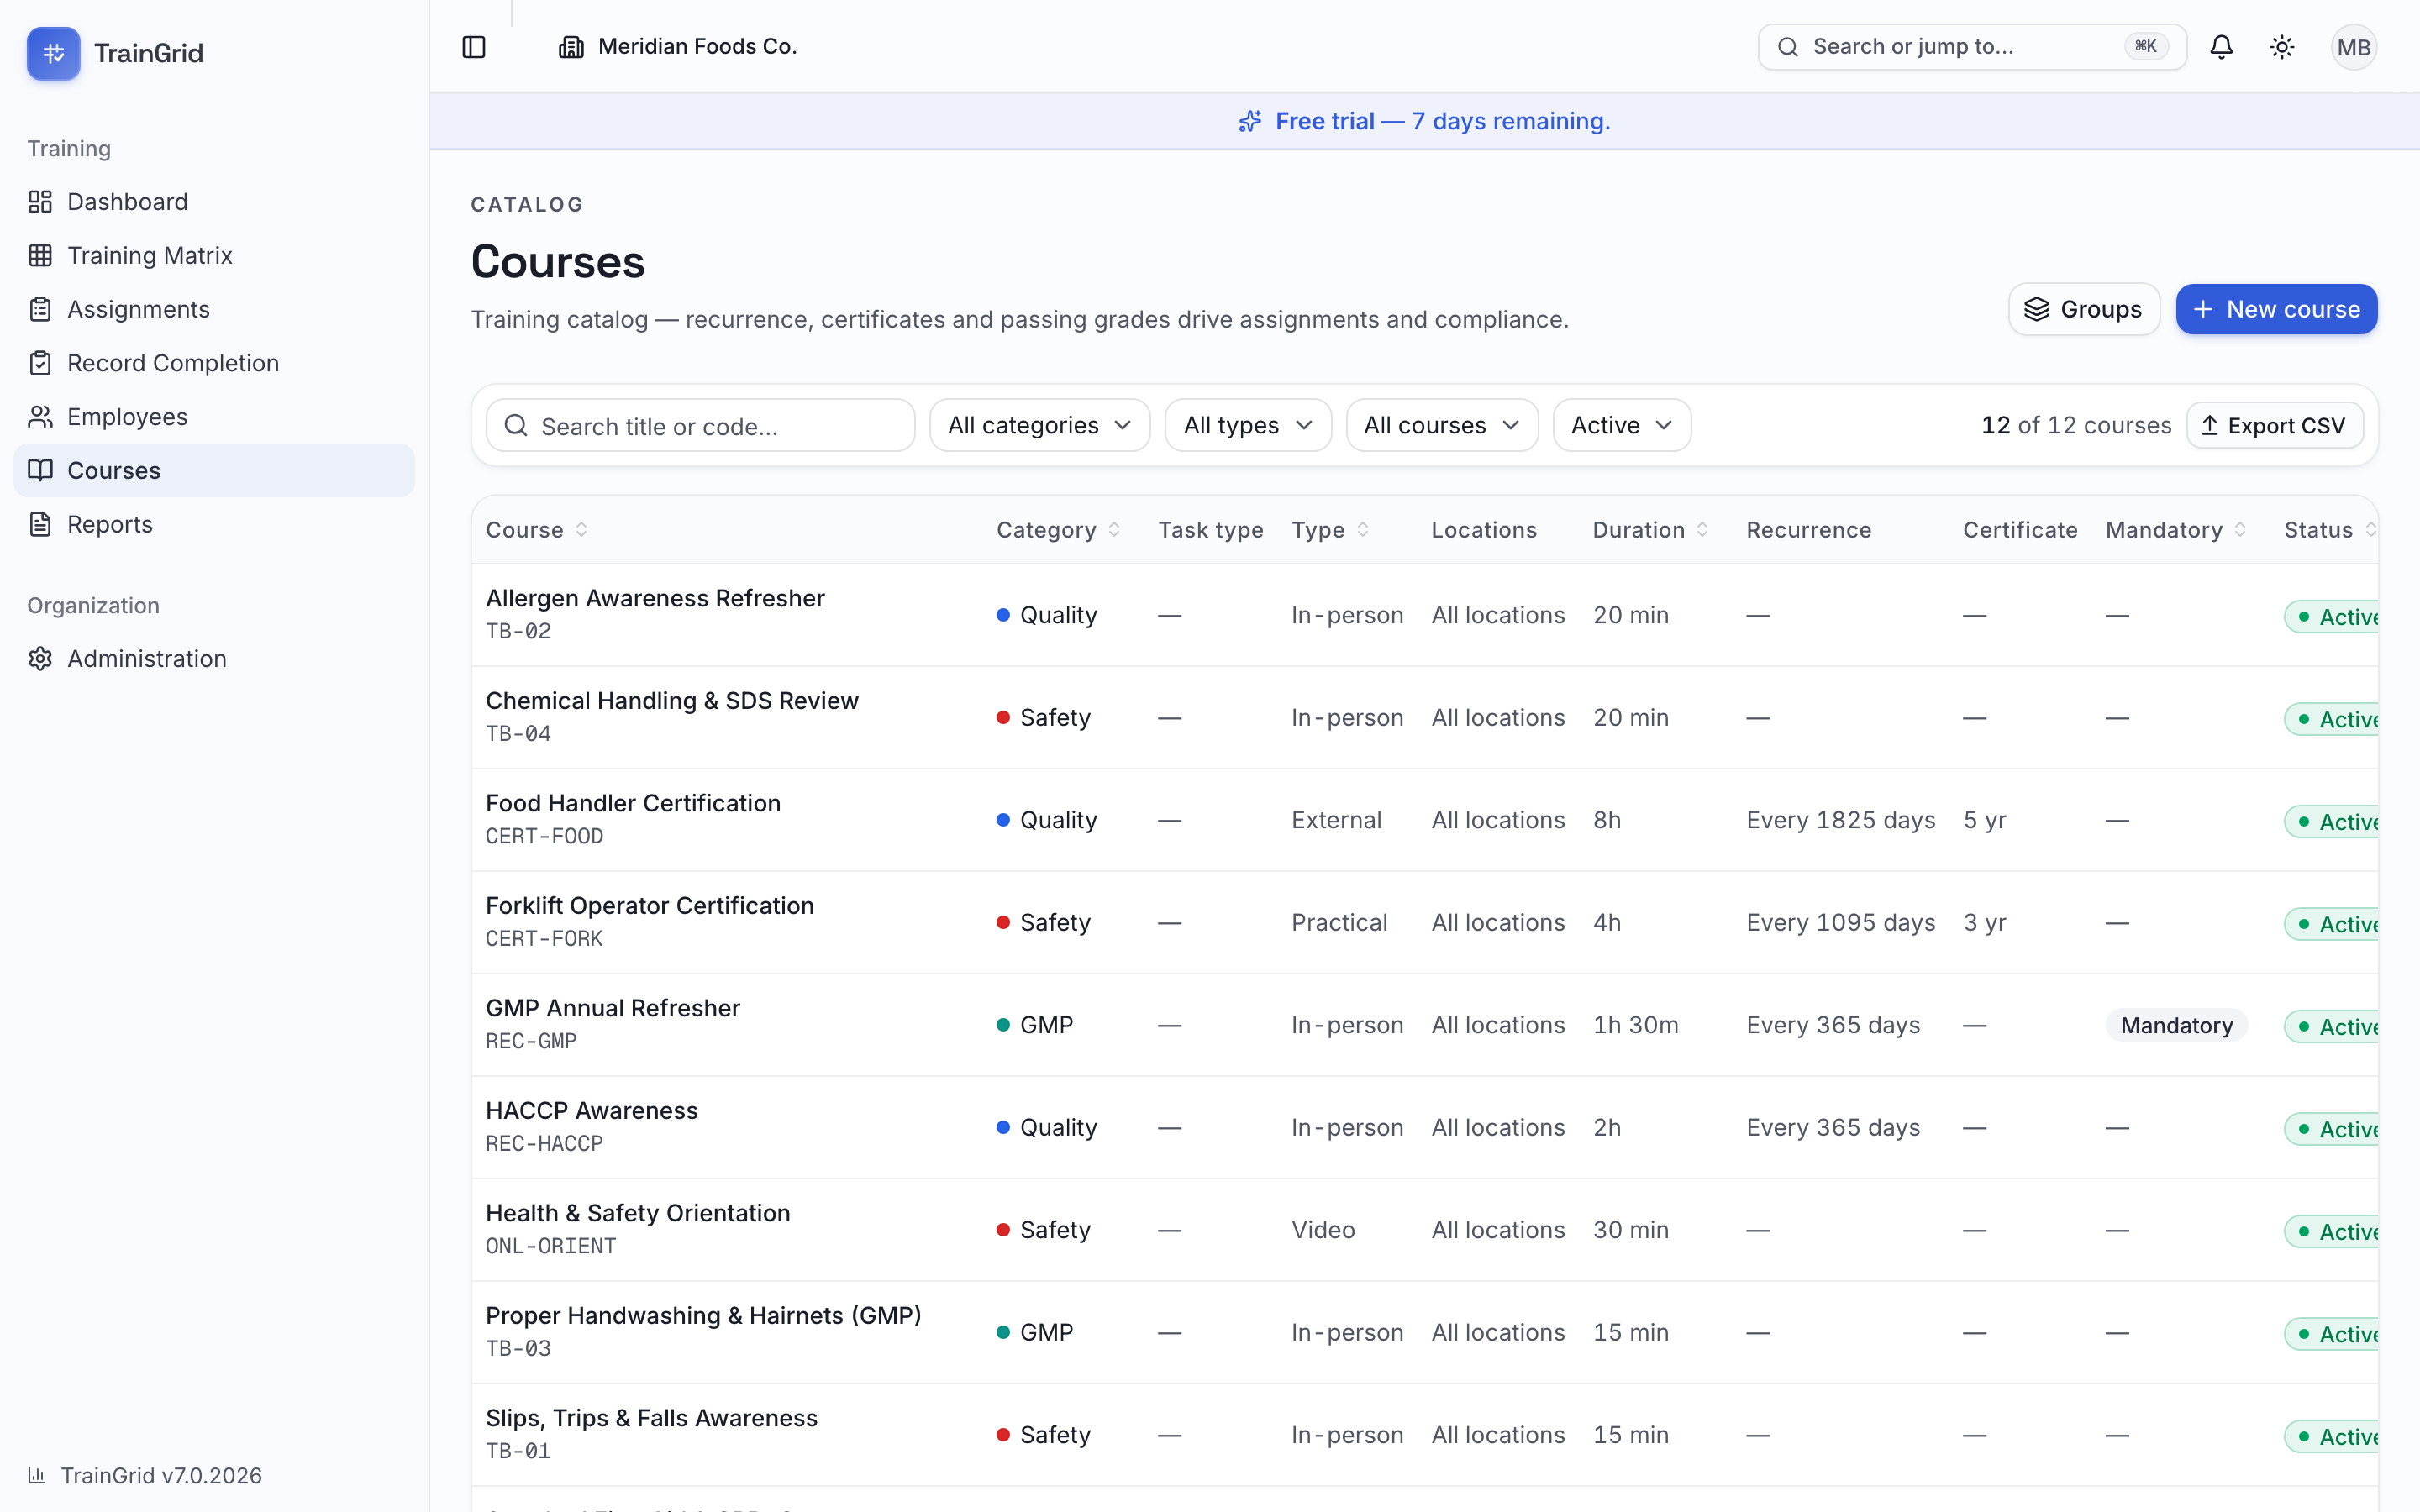The image size is (2420, 1512).
Task: Click the chart icon beside TrainGrid version
Action: 37,1475
